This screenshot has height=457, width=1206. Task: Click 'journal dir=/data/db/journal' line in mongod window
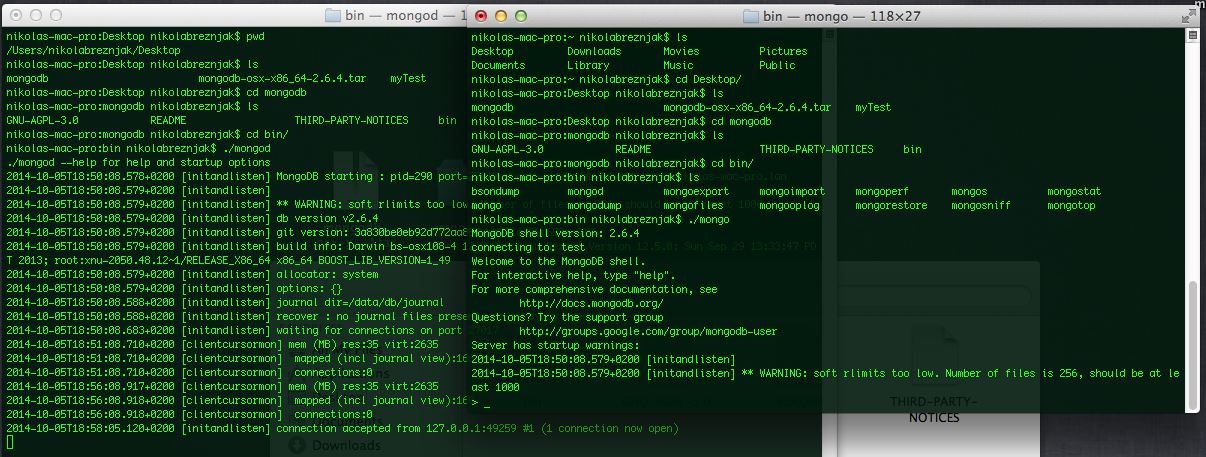tap(360, 301)
